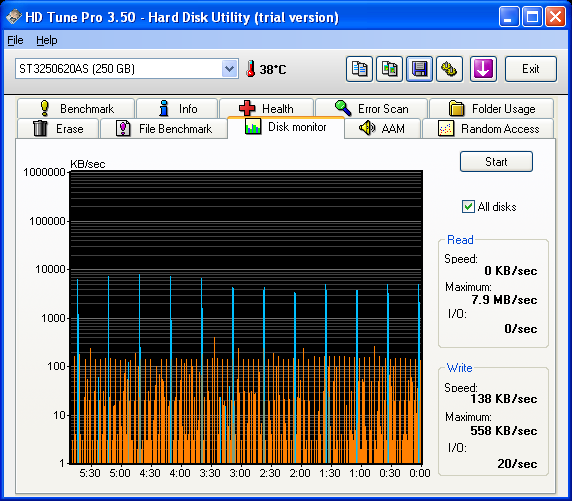Switch to the Benchmark tab

tap(76, 109)
